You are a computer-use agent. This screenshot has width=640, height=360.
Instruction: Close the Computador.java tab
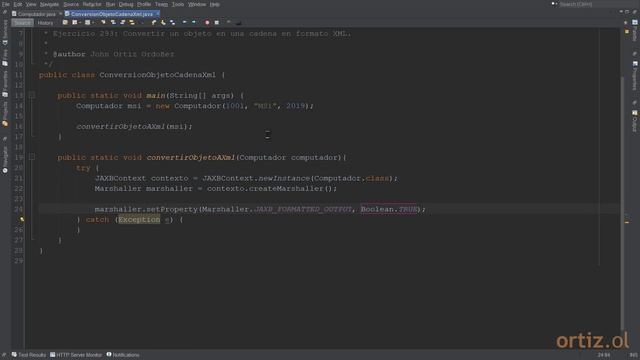pyautogui.click(x=60, y=14)
